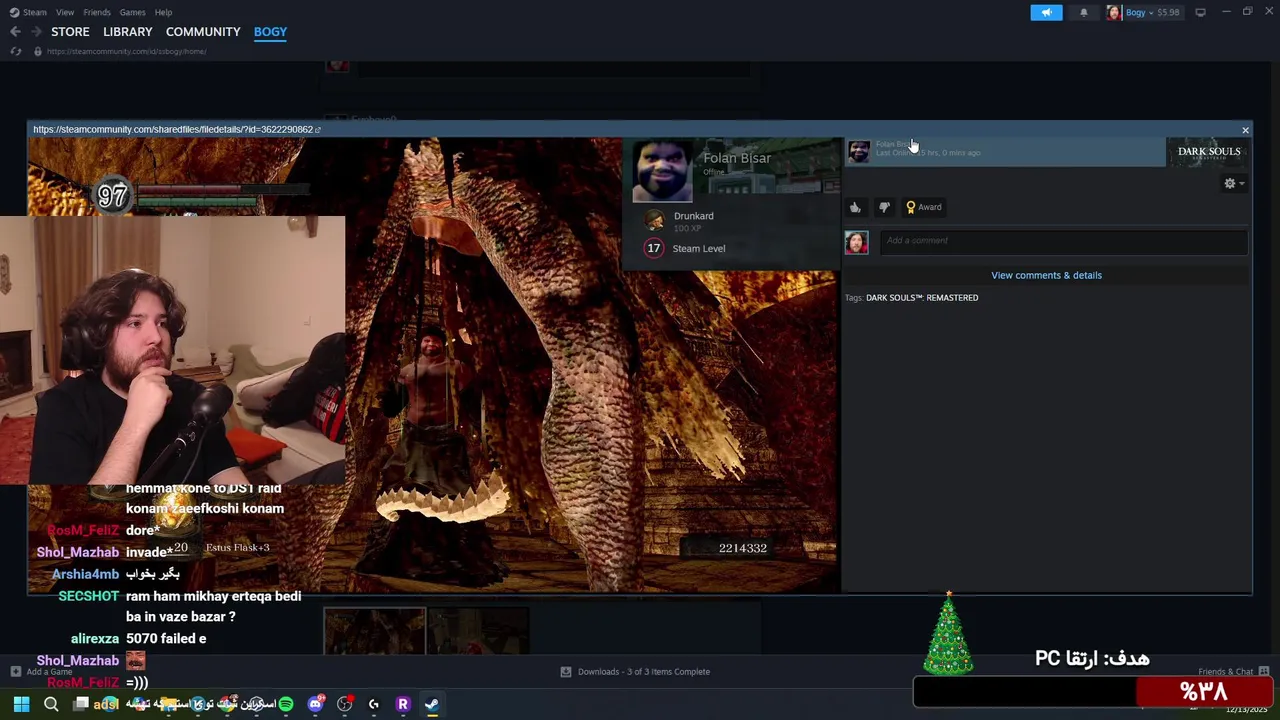Image resolution: width=1280 pixels, height=720 pixels.
Task: Click the steamcommunity.com address bar URL
Action: point(126,51)
